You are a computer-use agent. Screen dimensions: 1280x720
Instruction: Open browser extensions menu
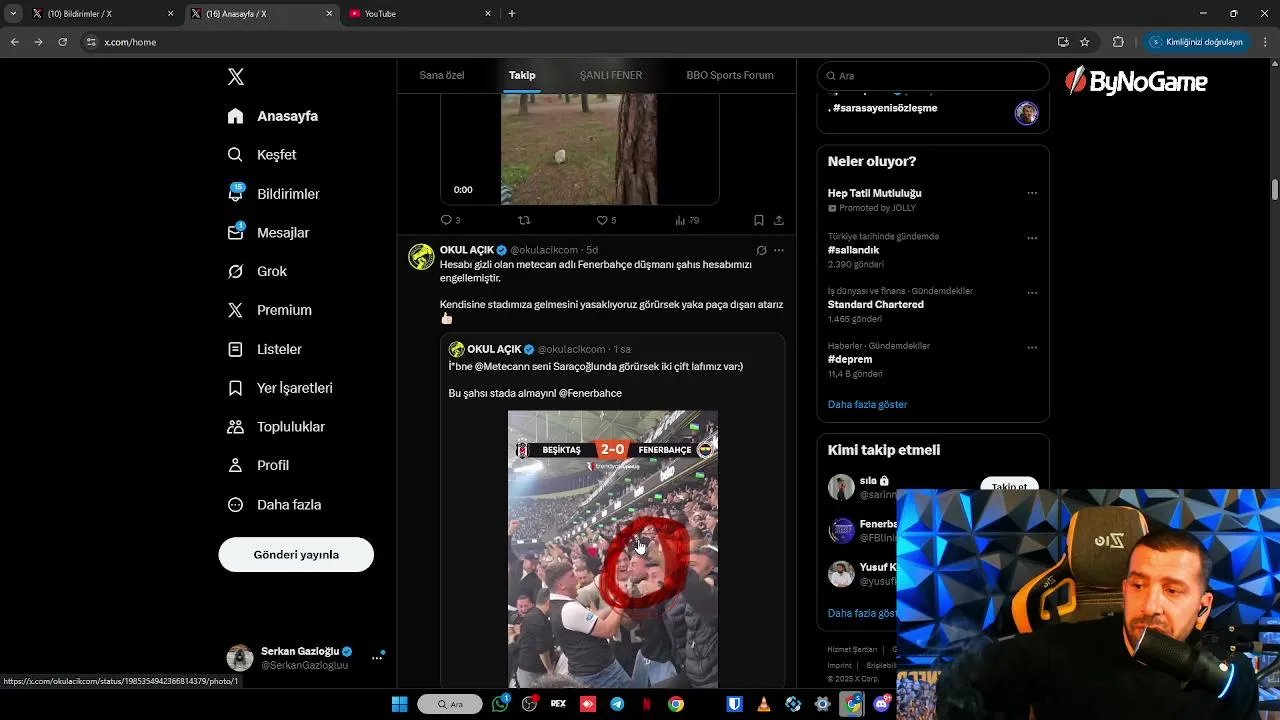(x=1118, y=42)
